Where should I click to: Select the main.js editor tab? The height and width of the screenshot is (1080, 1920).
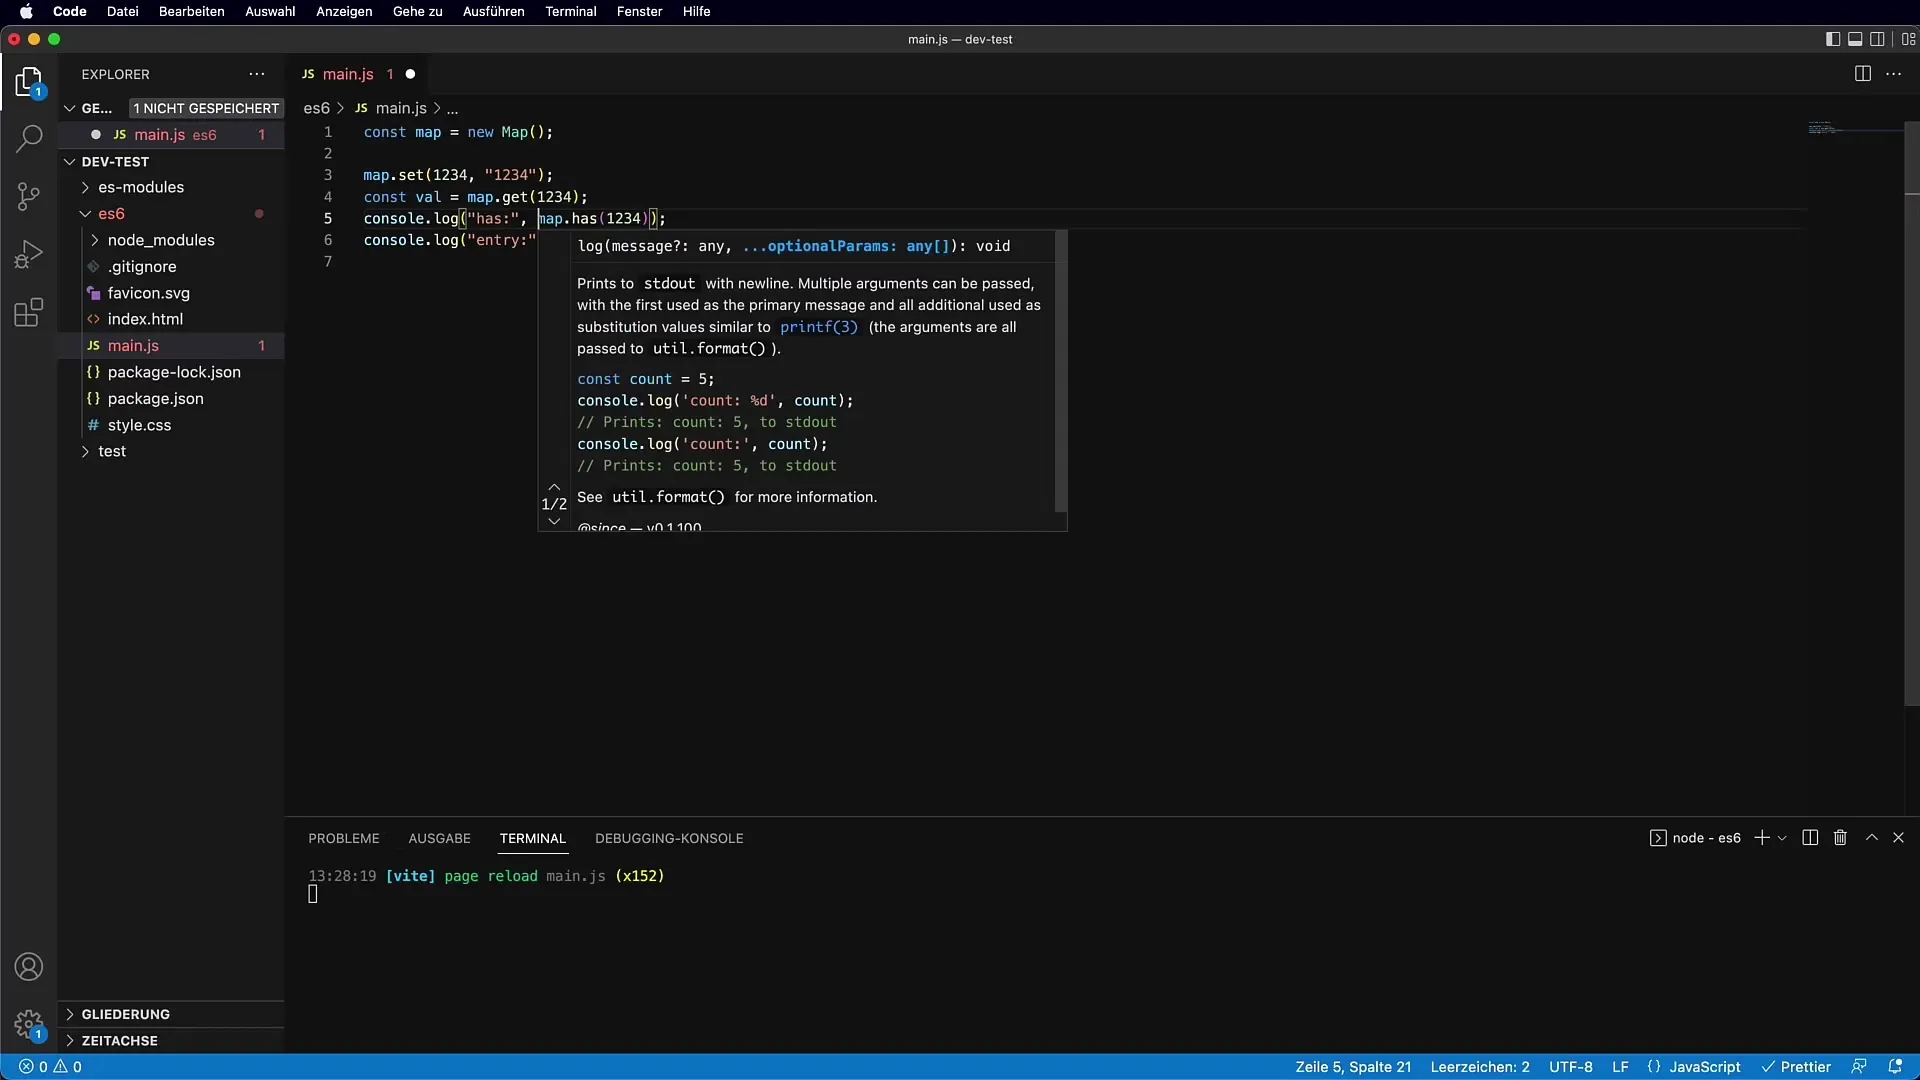[358, 74]
